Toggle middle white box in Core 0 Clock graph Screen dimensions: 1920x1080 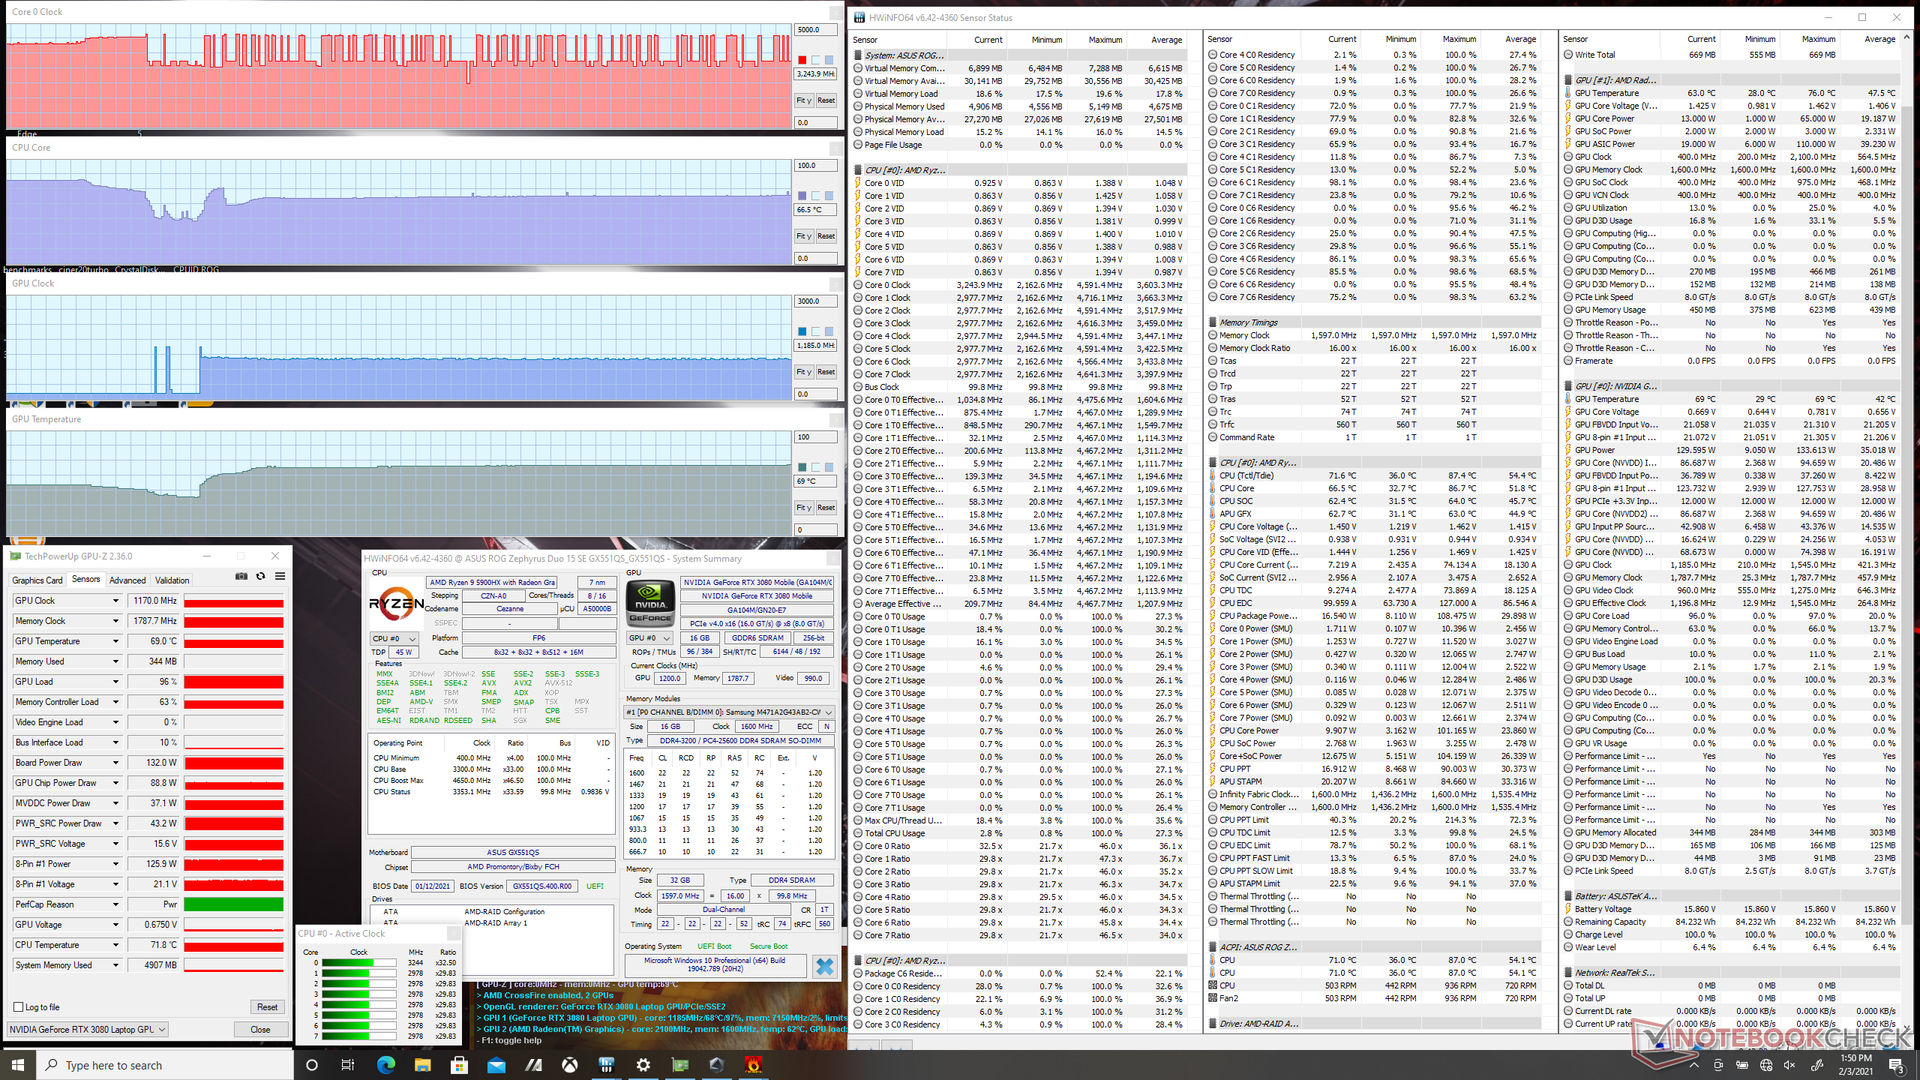815,60
